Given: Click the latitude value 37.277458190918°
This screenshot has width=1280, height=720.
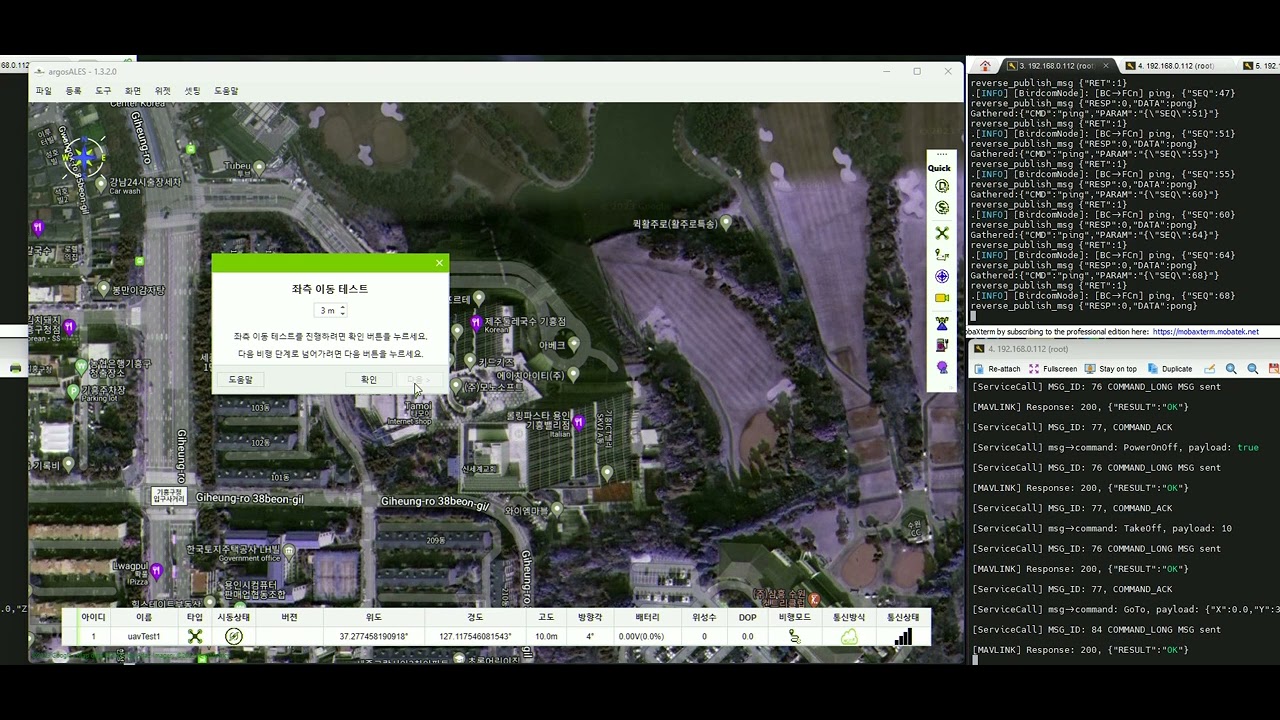Looking at the screenshot, I should click(x=373, y=637).
